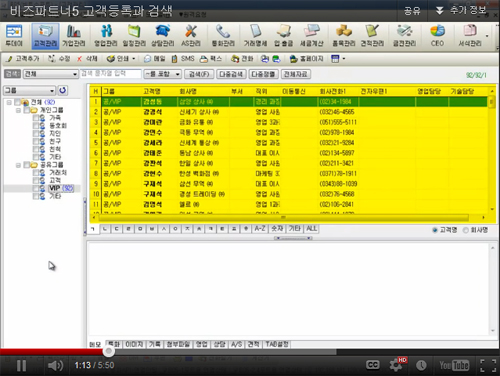Viewport: 500px width, 376px height.
Task: Check the 지인 group checkbox
Action: [35, 134]
